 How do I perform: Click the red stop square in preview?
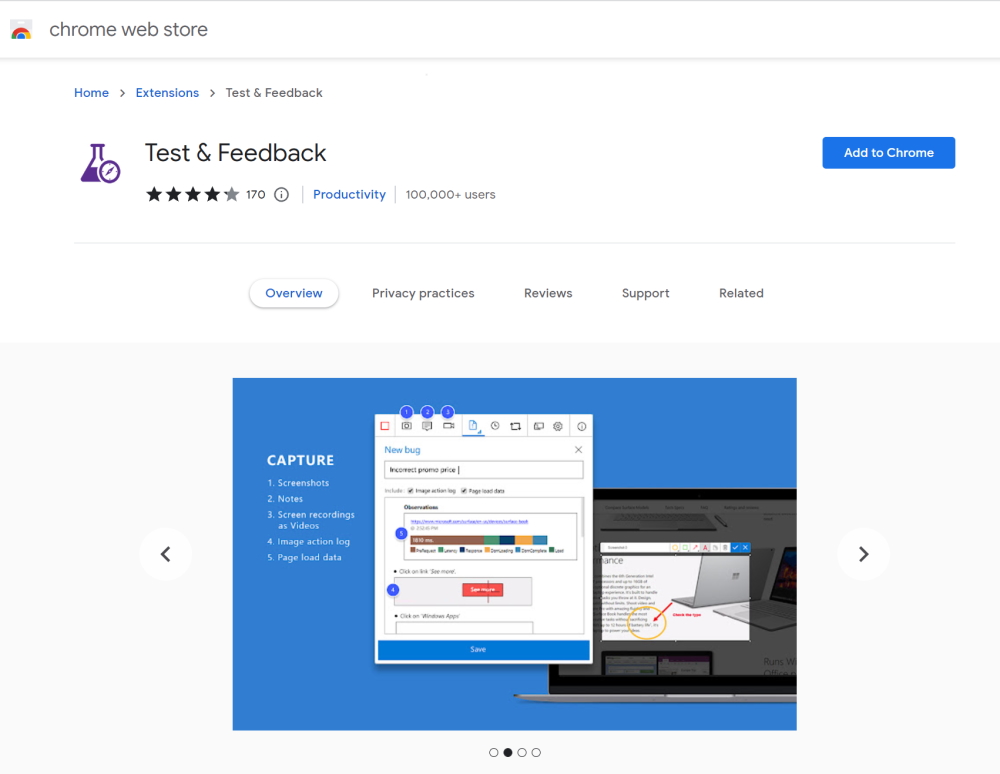(385, 426)
